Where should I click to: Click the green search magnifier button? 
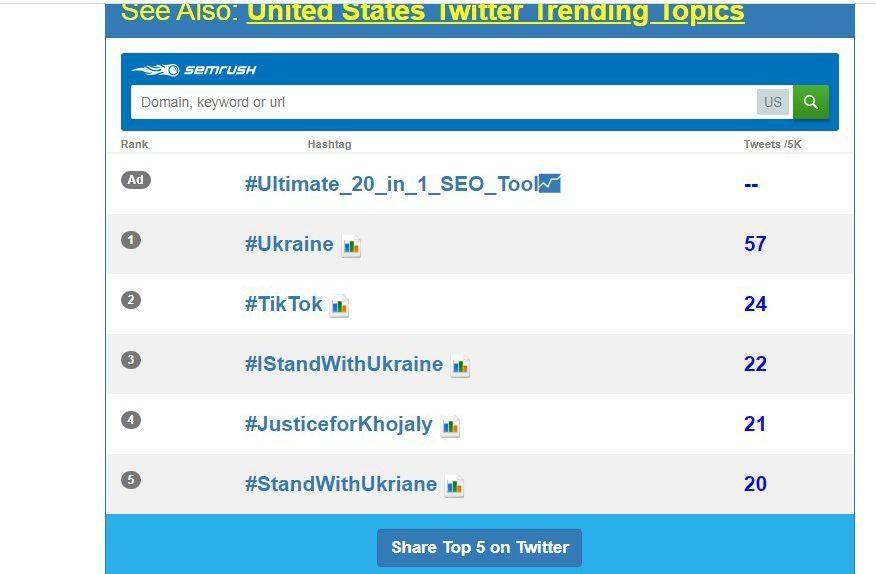click(x=811, y=102)
